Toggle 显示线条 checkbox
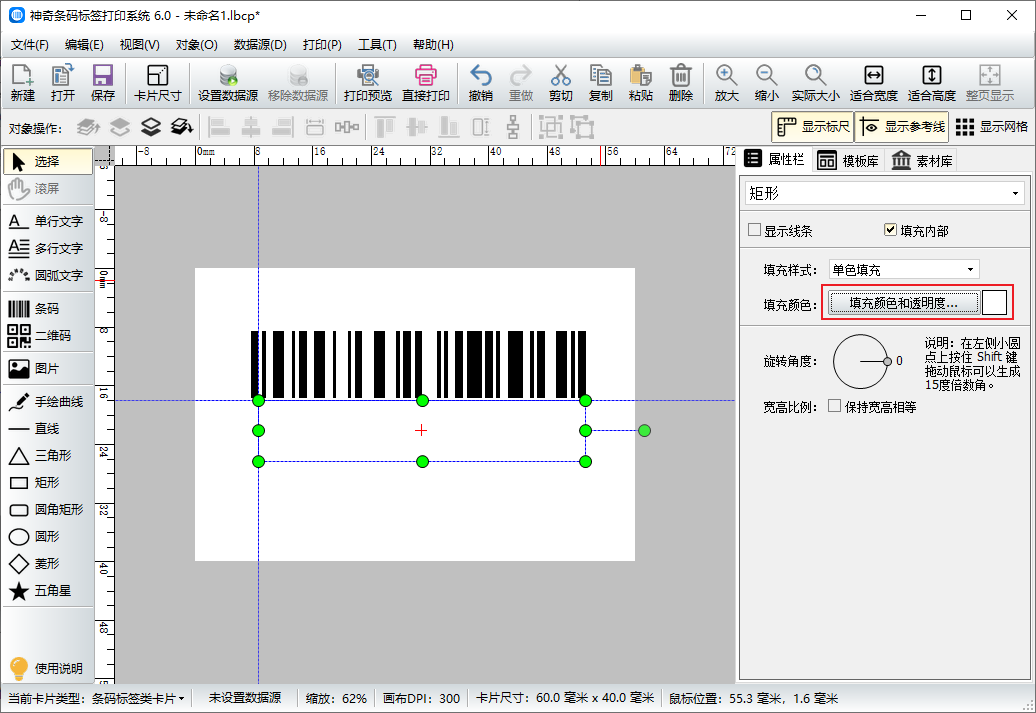The image size is (1036, 713). pyautogui.click(x=755, y=230)
